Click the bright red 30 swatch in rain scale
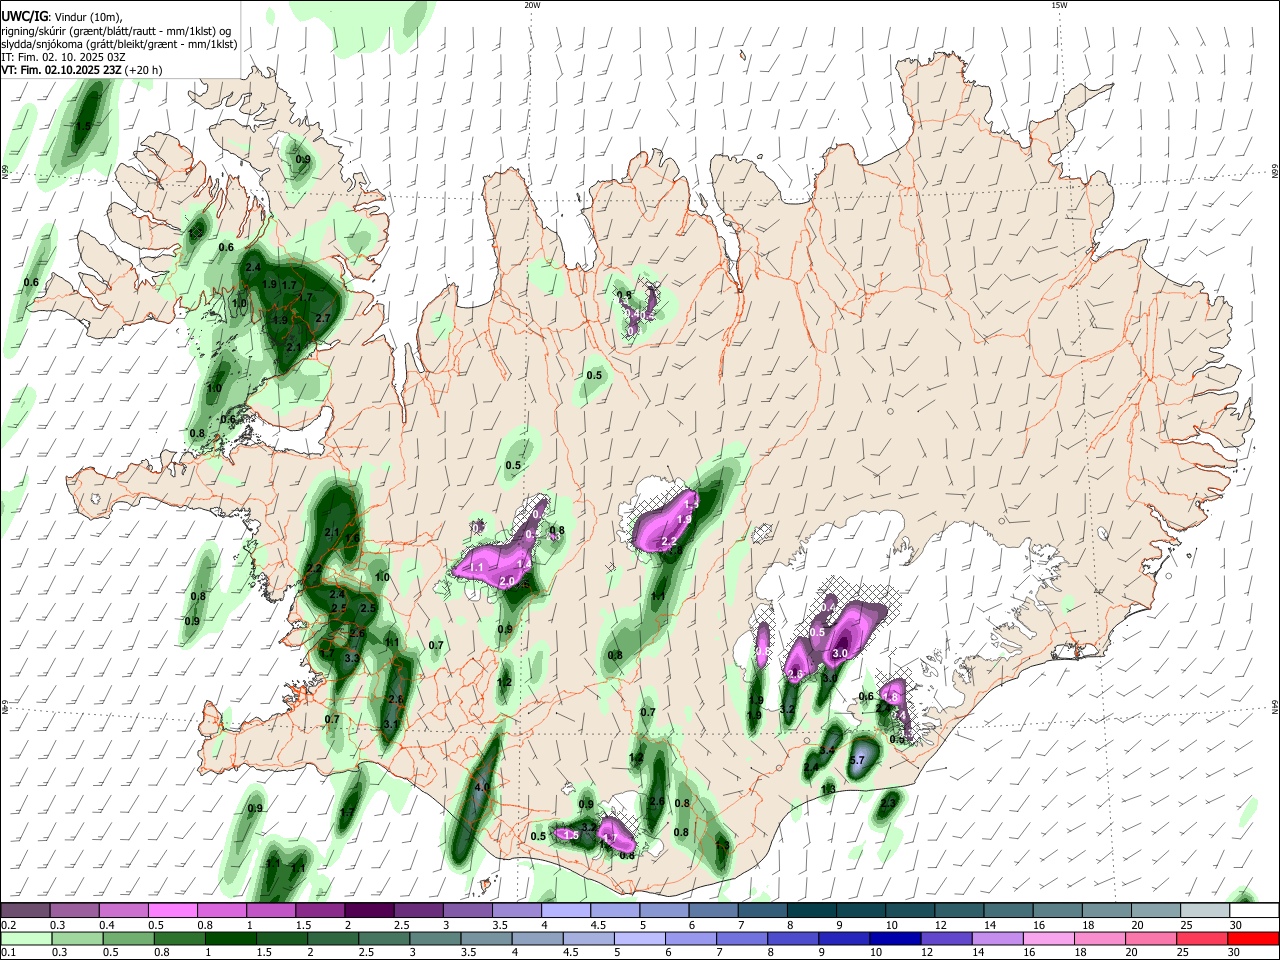The image size is (1280, 960). 1253,938
